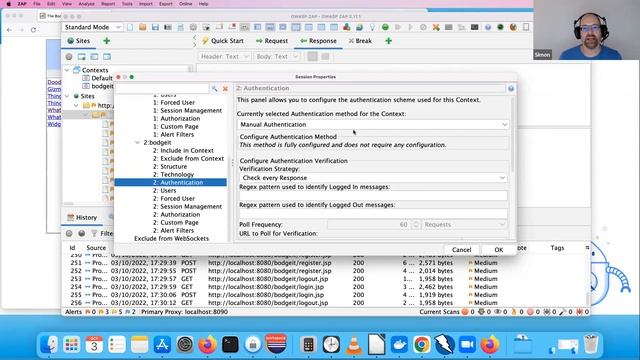Viewport: 640px width, 360px height.
Task: Open Docker whale icon in the Dock
Action: [x=399, y=344]
